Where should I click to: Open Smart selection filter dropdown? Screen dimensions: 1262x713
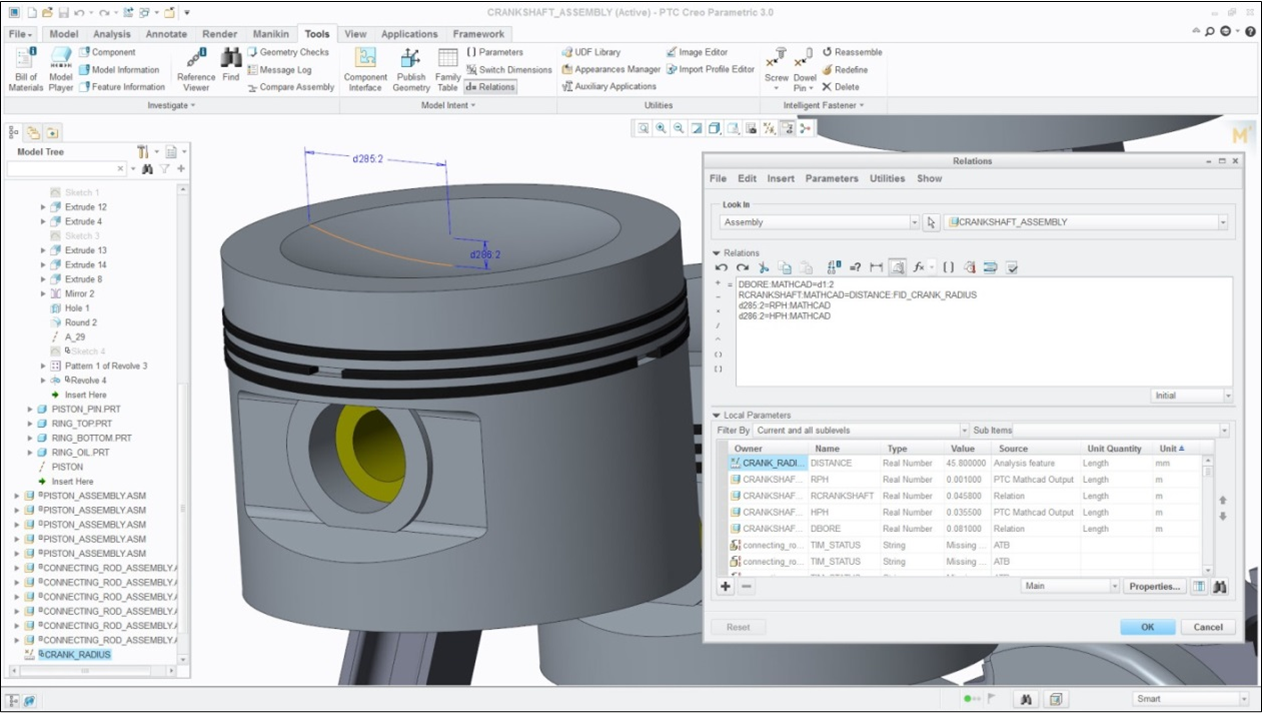point(1244,699)
